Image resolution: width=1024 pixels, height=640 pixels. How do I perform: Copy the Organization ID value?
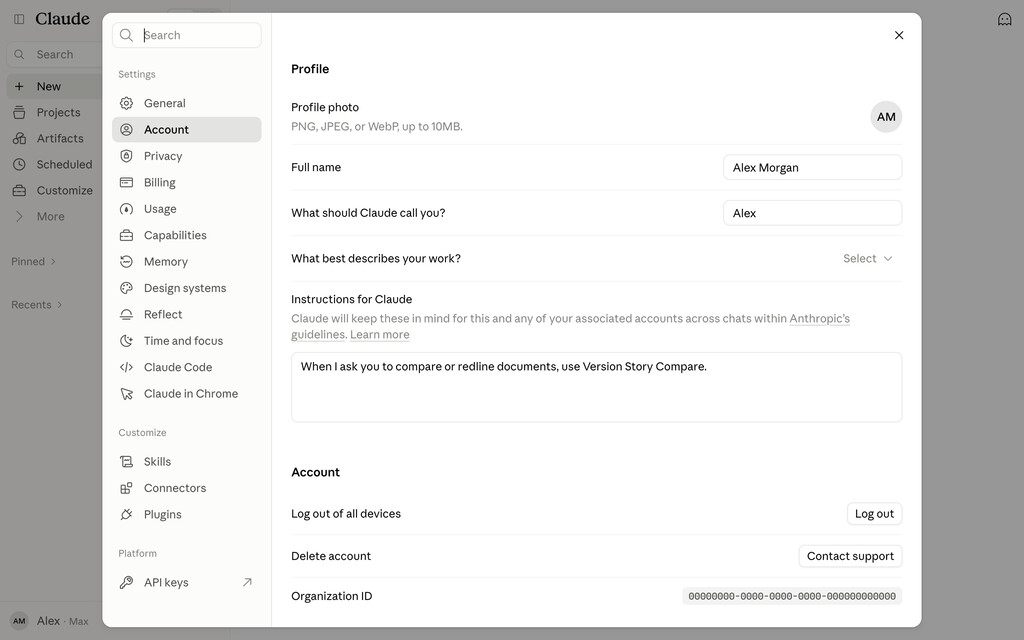(x=792, y=596)
